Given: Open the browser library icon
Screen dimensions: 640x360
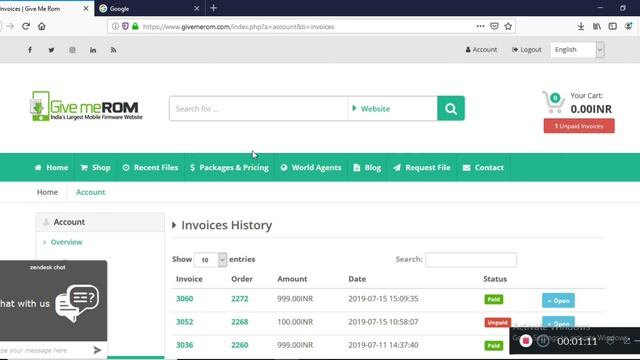Looking at the screenshot, I should click(597, 27).
